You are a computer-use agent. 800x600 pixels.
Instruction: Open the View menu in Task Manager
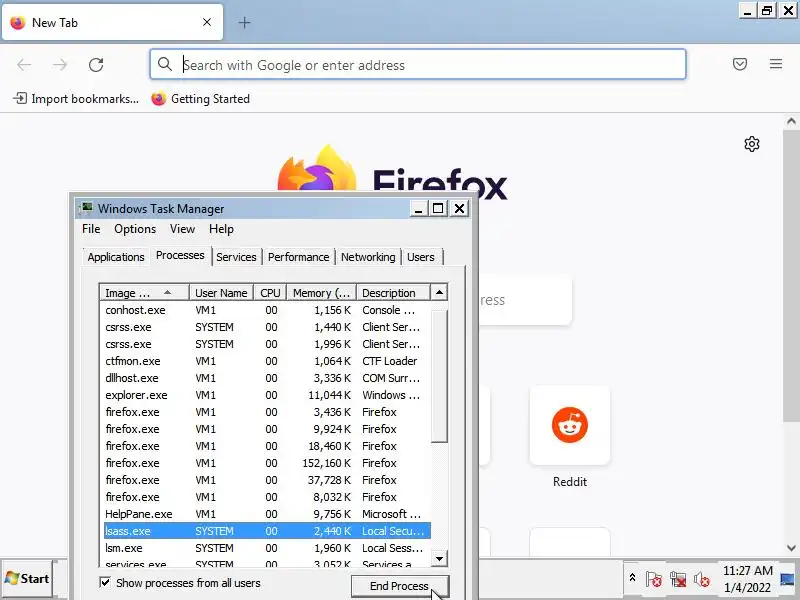(182, 229)
